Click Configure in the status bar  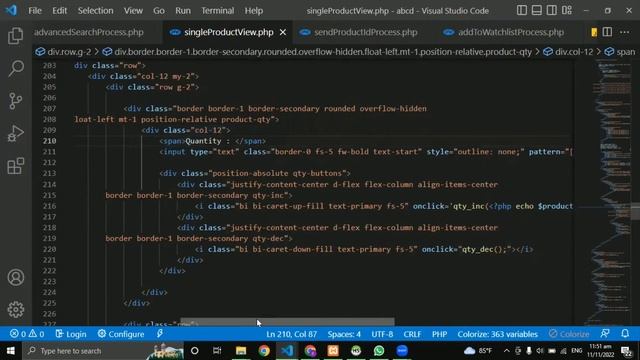pyautogui.click(x=121, y=334)
